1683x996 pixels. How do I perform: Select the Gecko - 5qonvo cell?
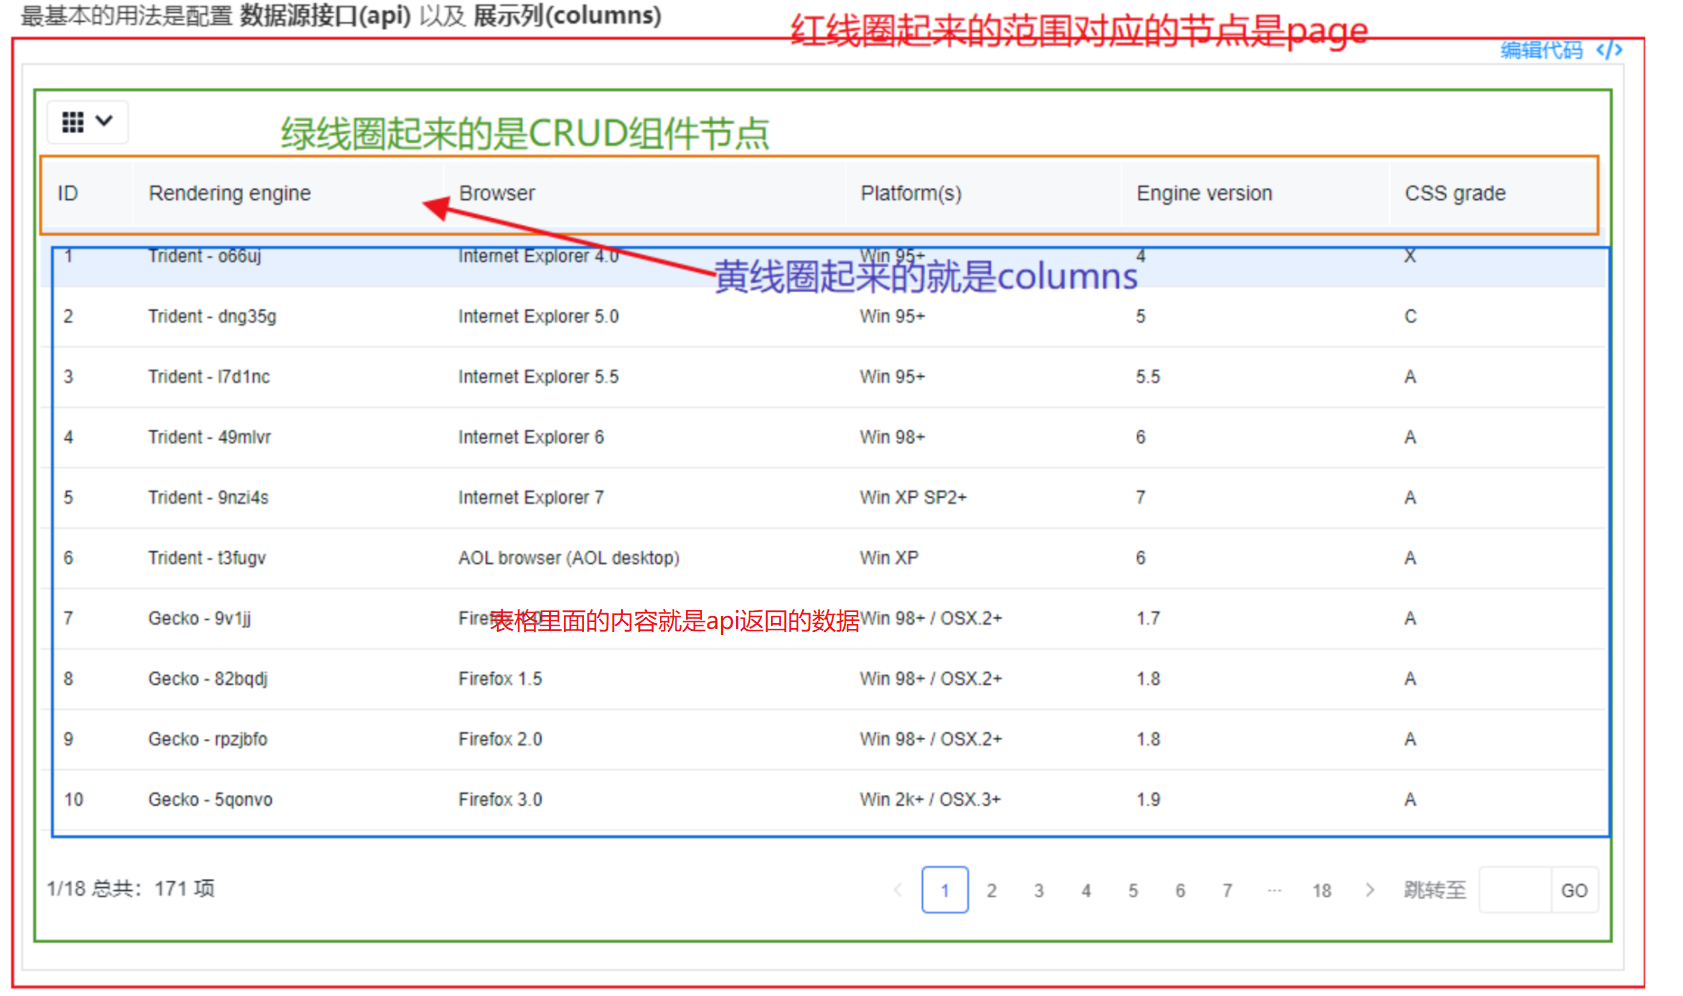coord(210,799)
